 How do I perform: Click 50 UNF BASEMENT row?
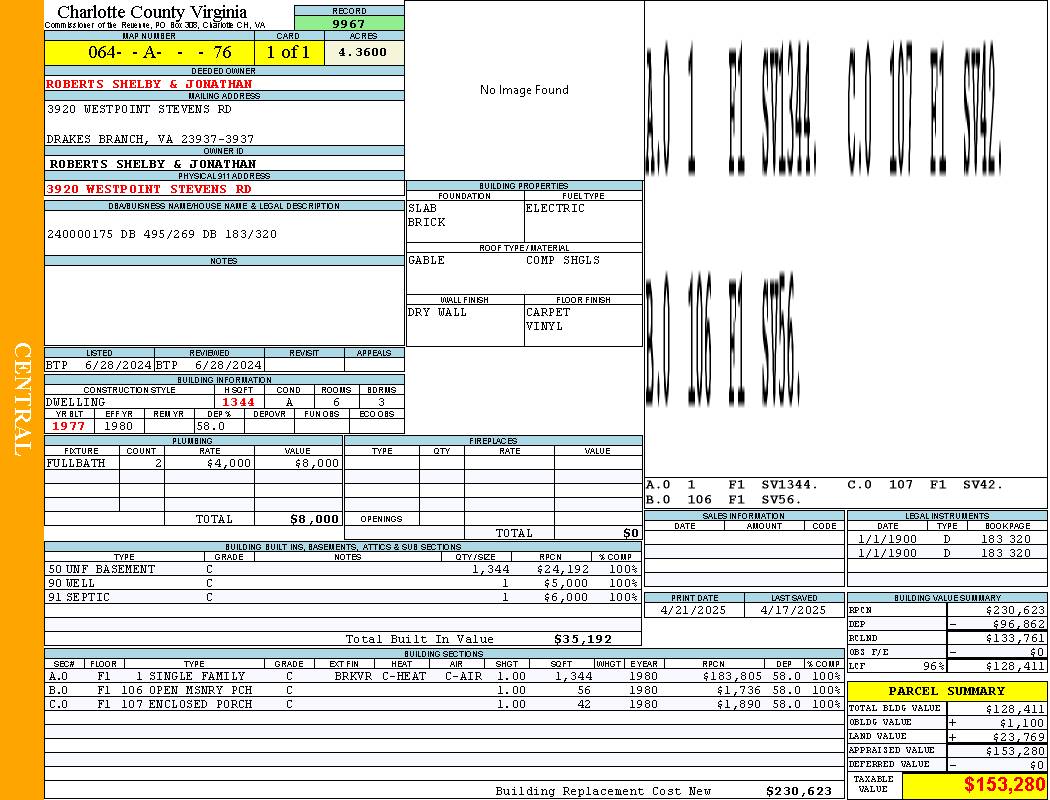point(343,570)
